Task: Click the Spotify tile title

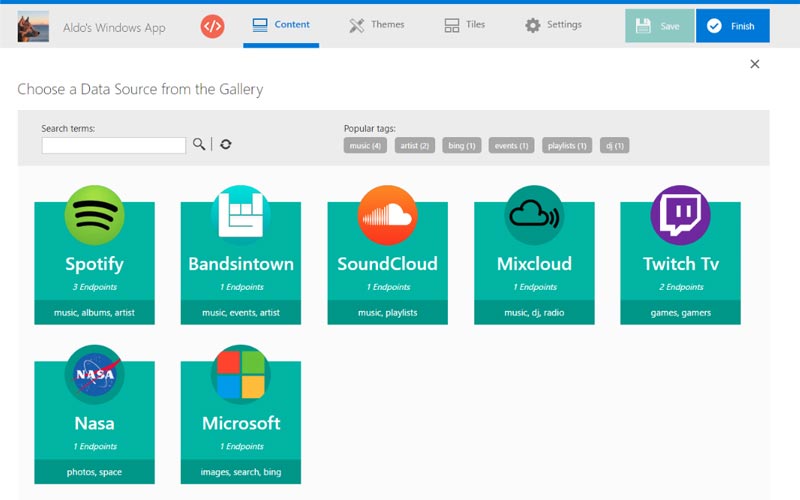Action: [x=94, y=264]
